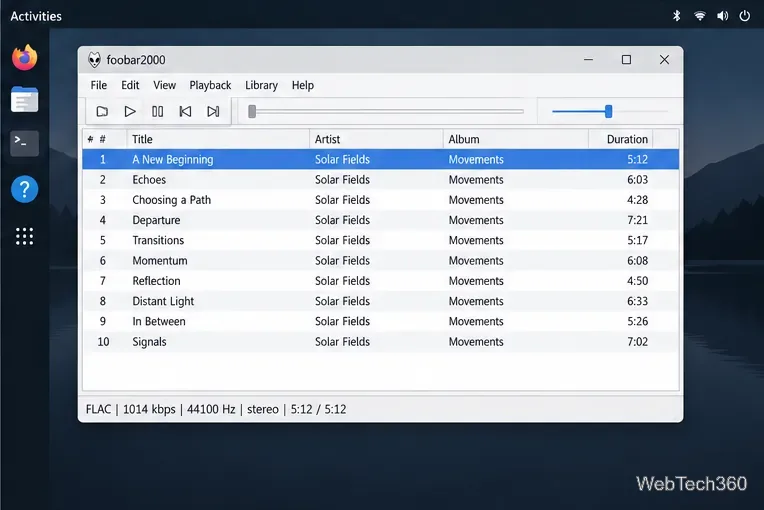Open the Playback menu
The height and width of the screenshot is (510, 764).
210,85
